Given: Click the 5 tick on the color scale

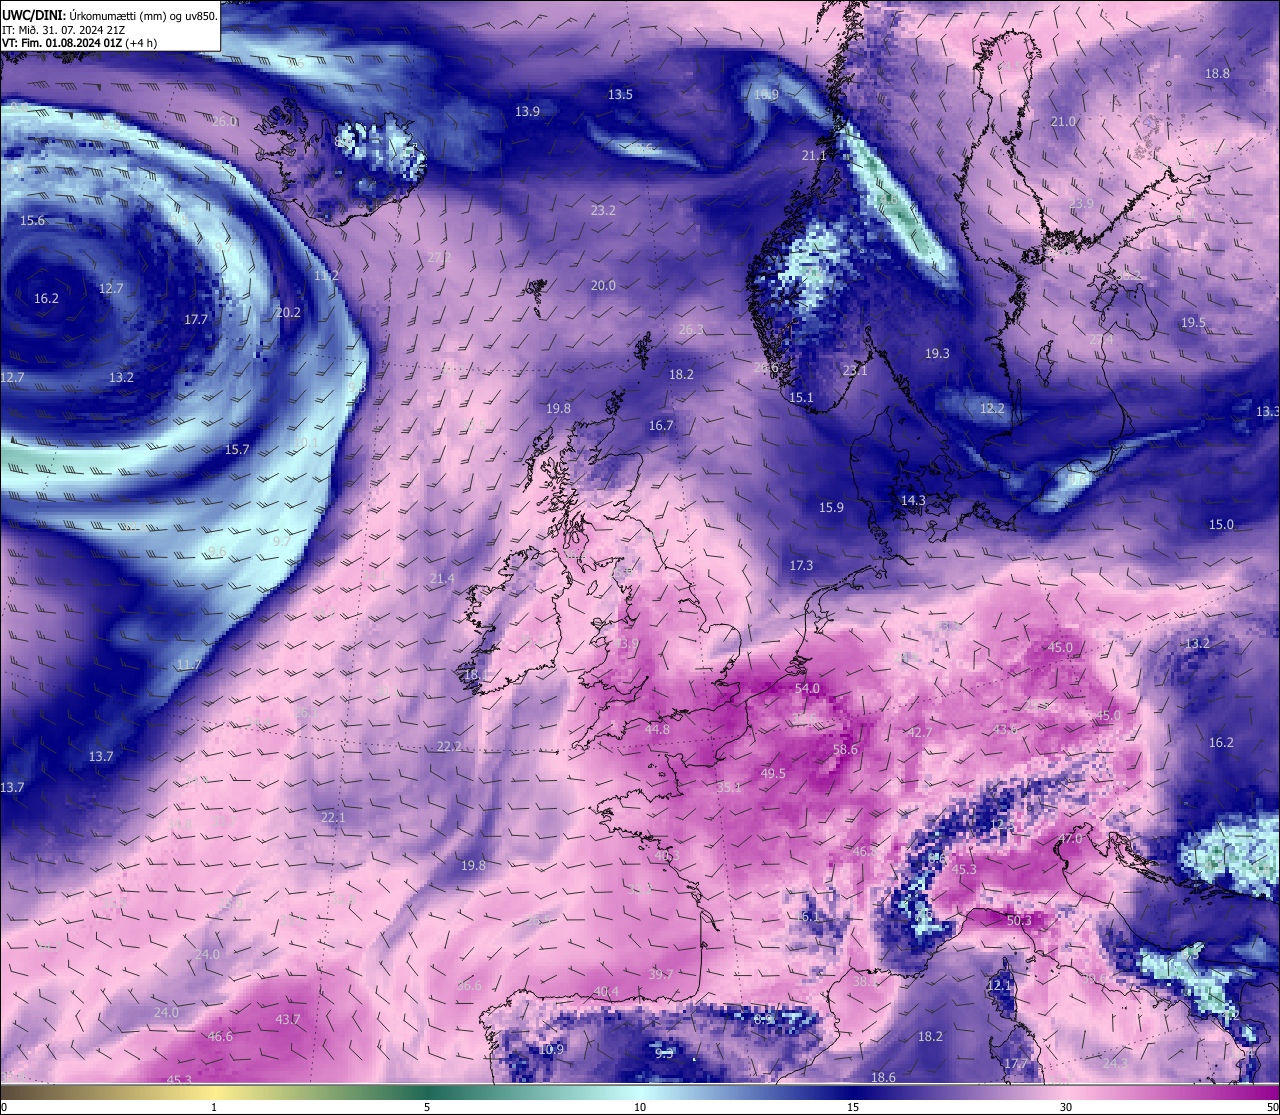Looking at the screenshot, I should point(427,1107).
